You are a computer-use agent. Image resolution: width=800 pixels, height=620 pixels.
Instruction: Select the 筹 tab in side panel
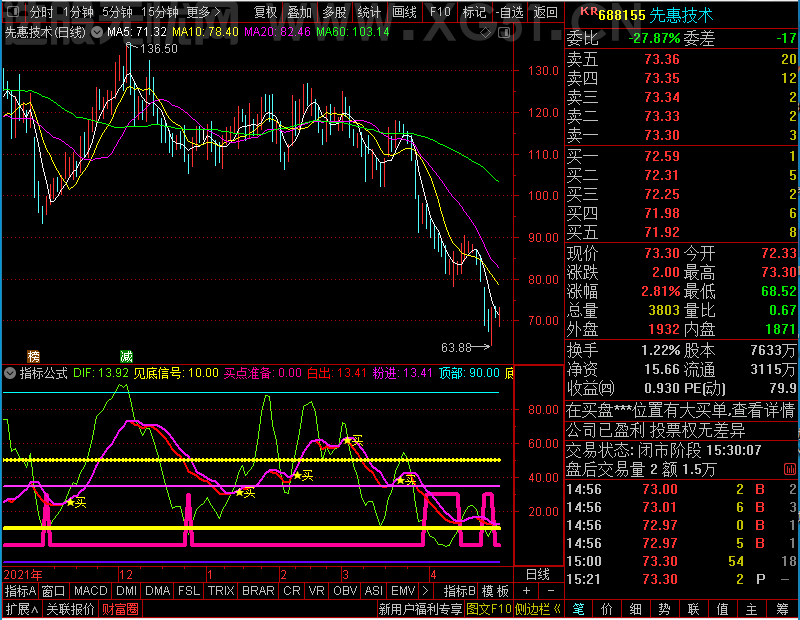782,609
